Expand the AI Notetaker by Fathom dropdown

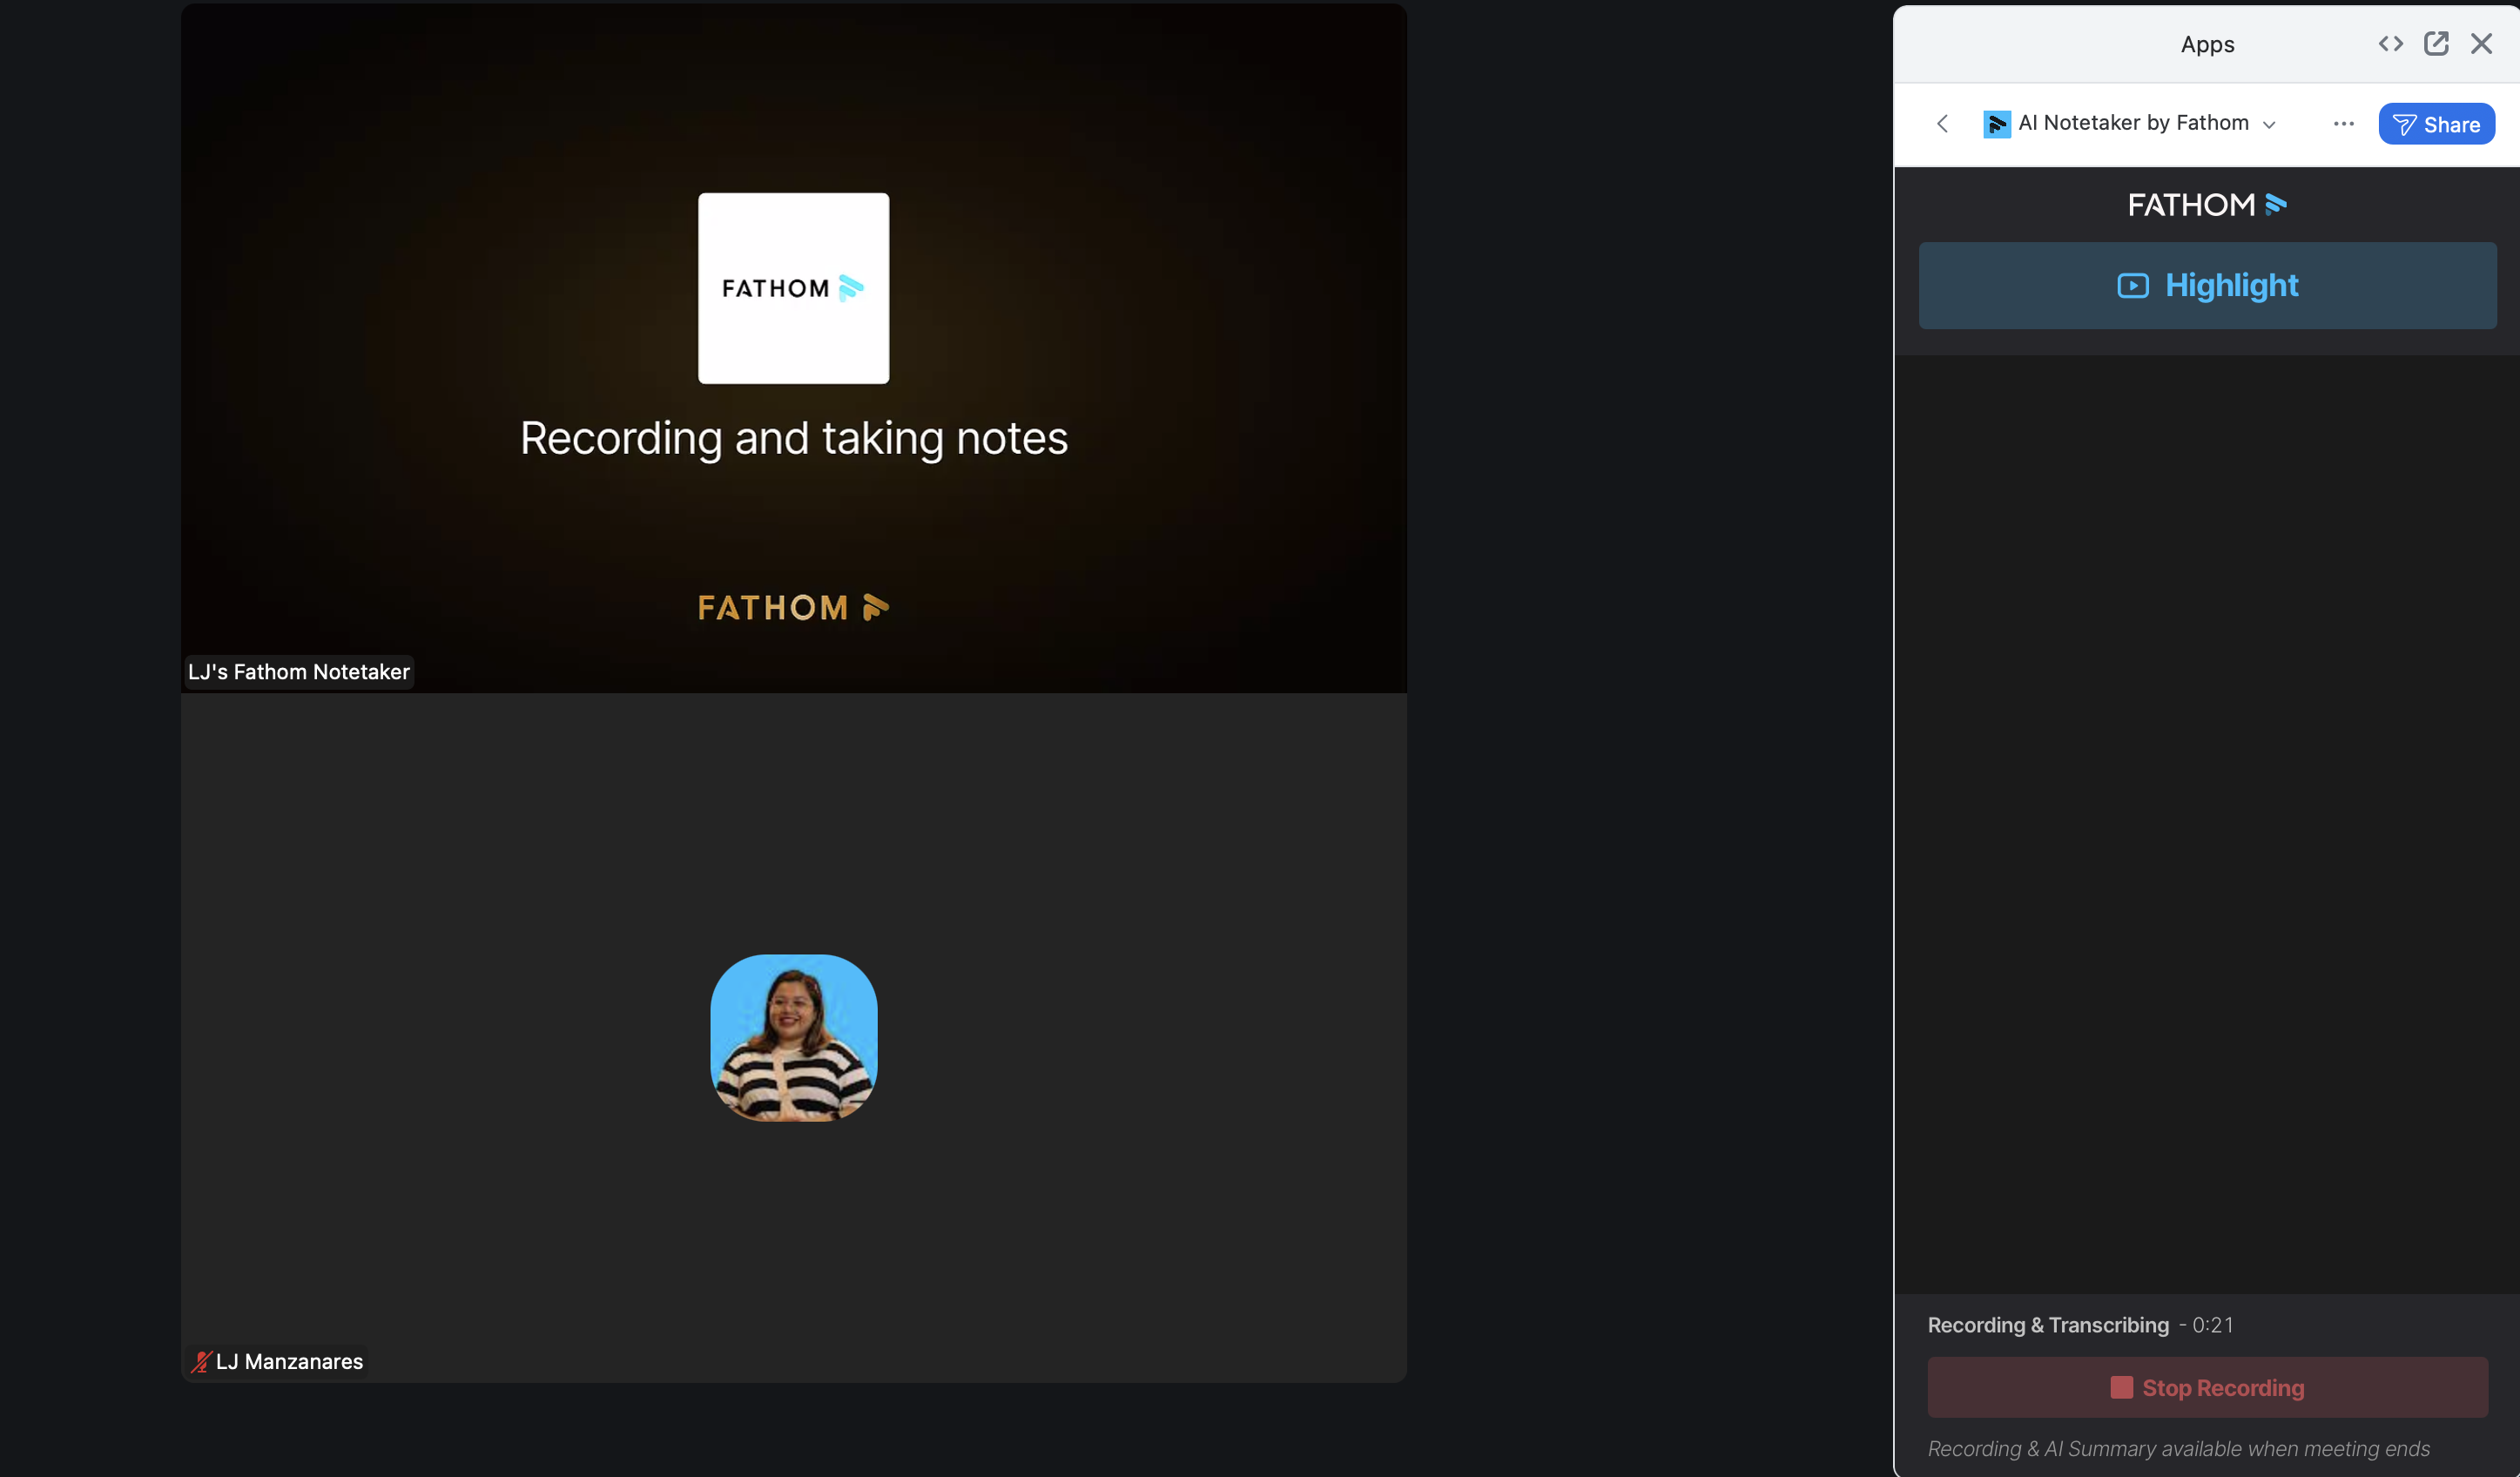[x=2269, y=125]
